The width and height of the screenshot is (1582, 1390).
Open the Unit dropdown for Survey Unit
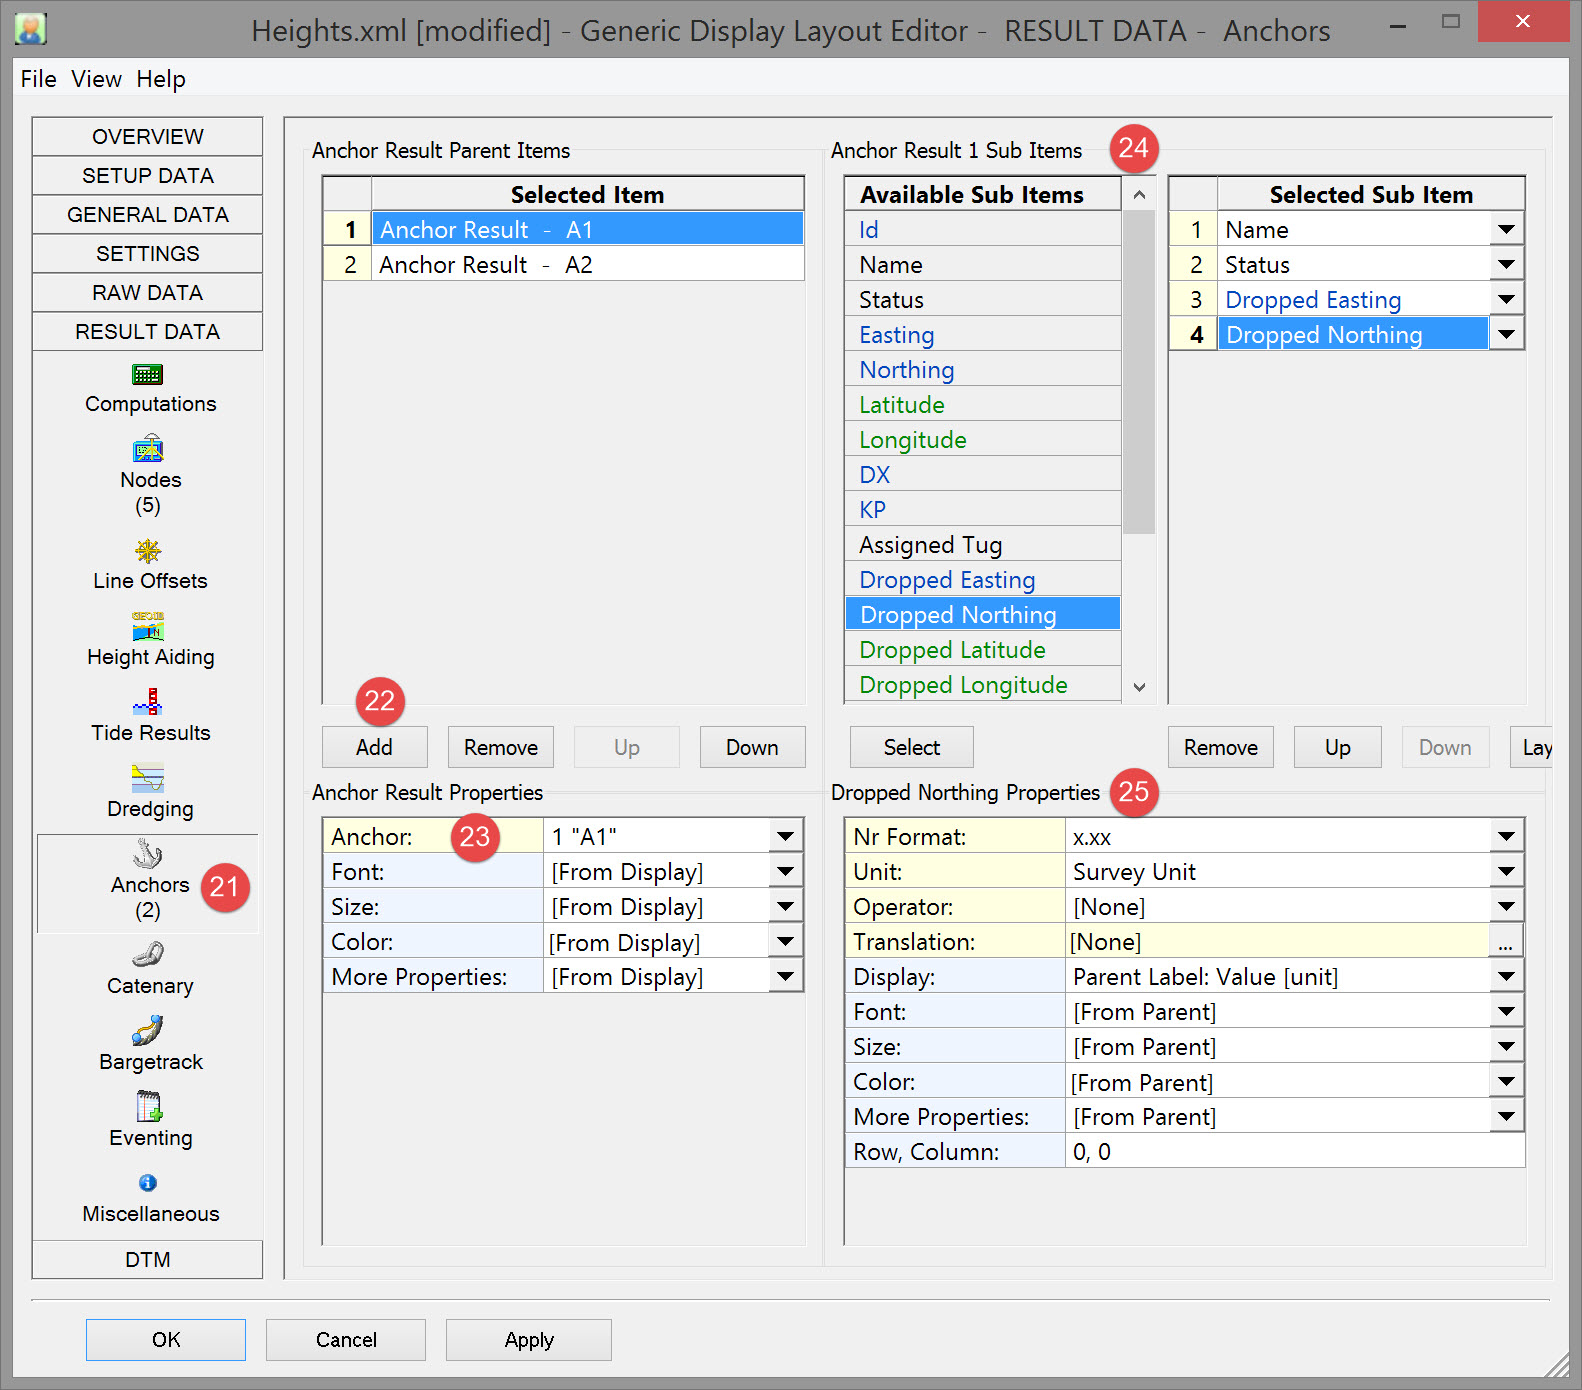[x=1506, y=872]
